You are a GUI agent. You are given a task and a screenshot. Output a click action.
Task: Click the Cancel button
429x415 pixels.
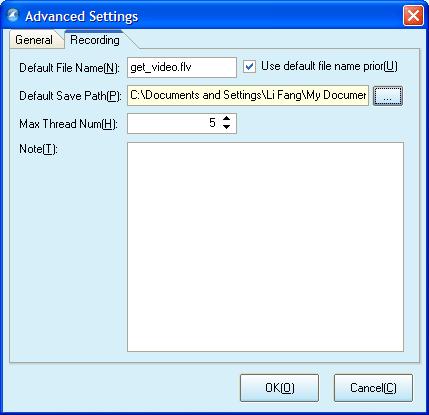click(373, 388)
